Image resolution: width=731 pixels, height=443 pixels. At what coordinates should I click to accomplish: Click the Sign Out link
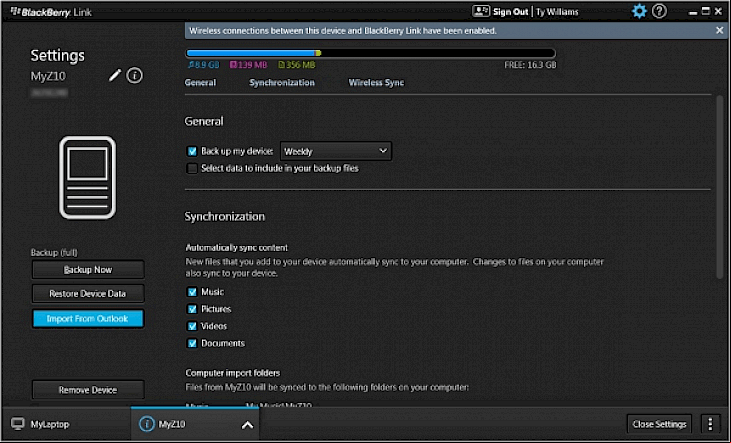coord(510,12)
